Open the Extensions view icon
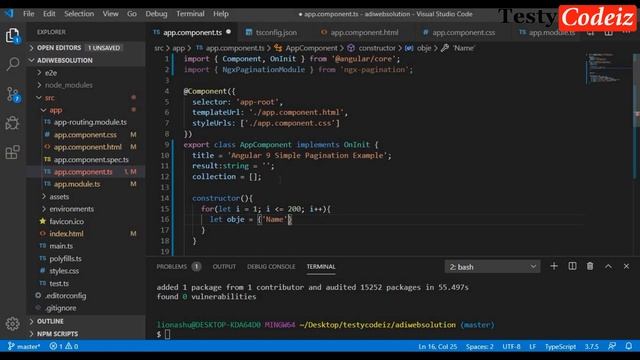 pyautogui.click(x=12, y=152)
